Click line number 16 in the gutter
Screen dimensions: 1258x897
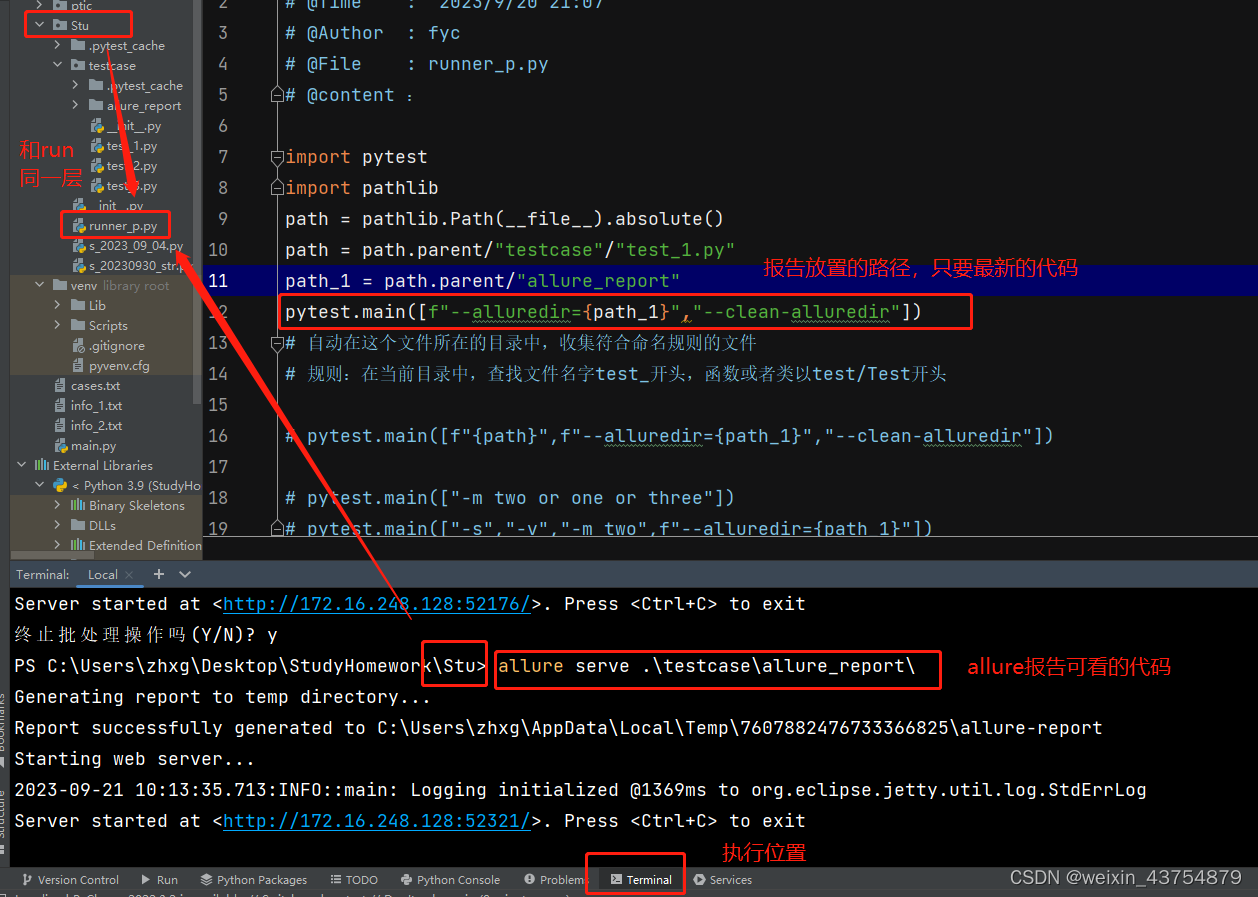point(219,436)
